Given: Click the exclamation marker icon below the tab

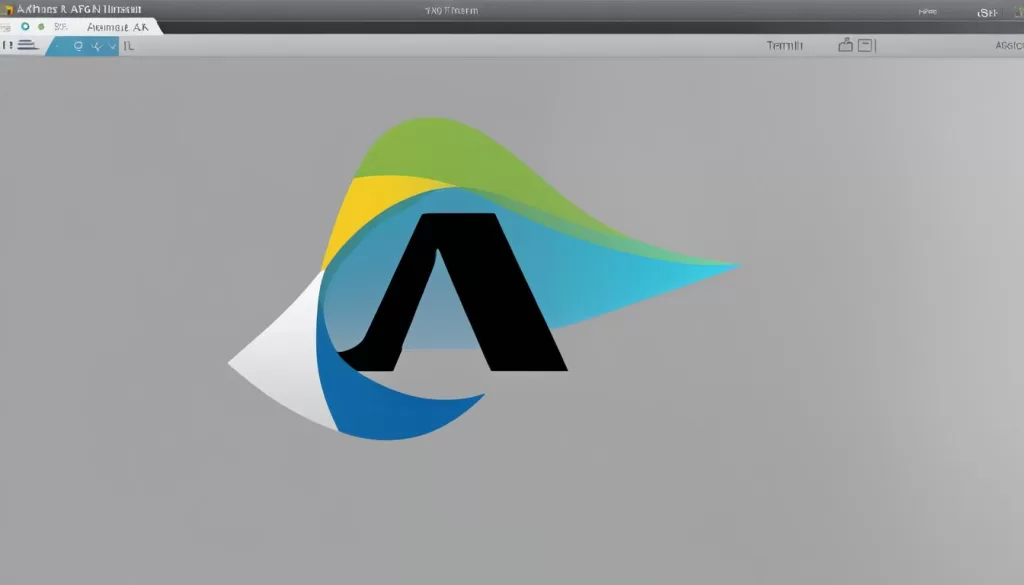Looking at the screenshot, I should (x=7, y=45).
